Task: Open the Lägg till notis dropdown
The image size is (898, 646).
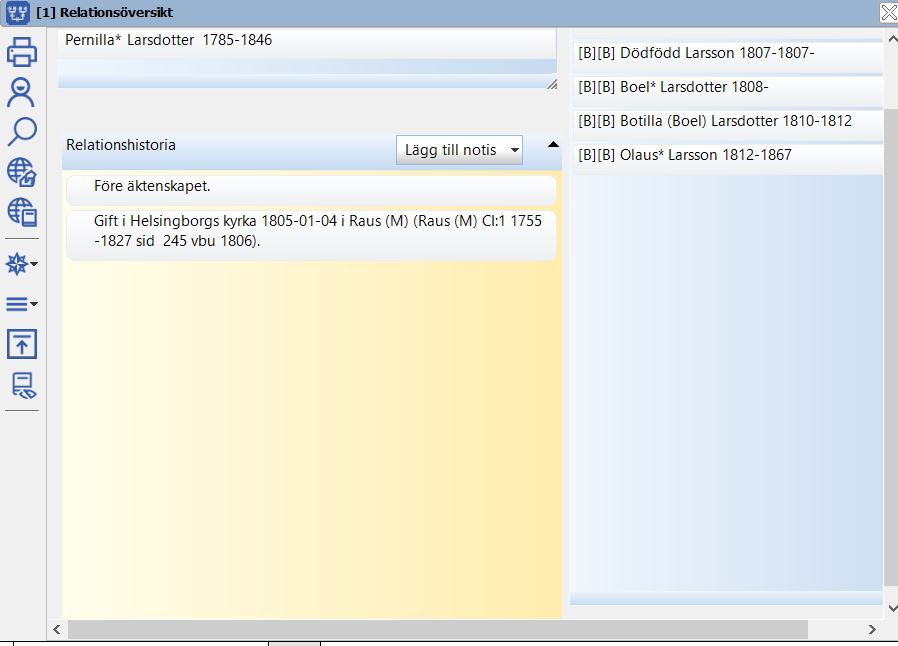Action: coord(459,150)
